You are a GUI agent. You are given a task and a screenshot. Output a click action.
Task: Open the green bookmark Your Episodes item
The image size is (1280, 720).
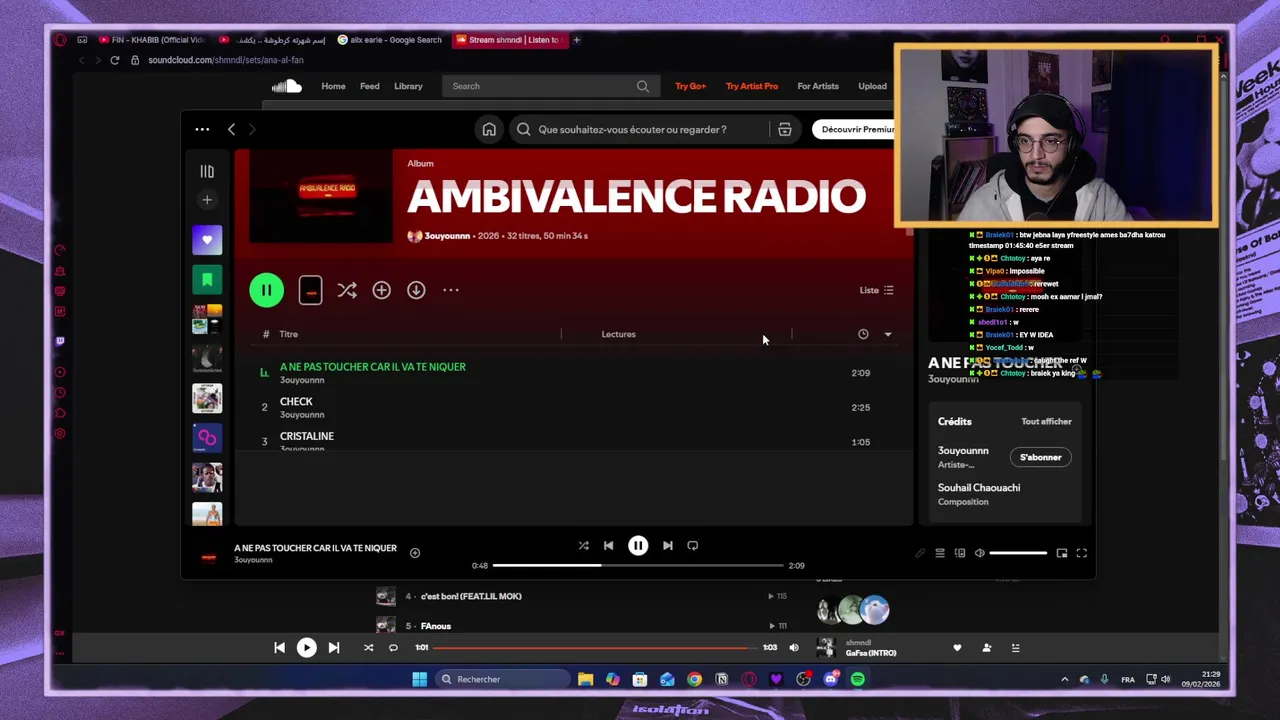coord(207,280)
